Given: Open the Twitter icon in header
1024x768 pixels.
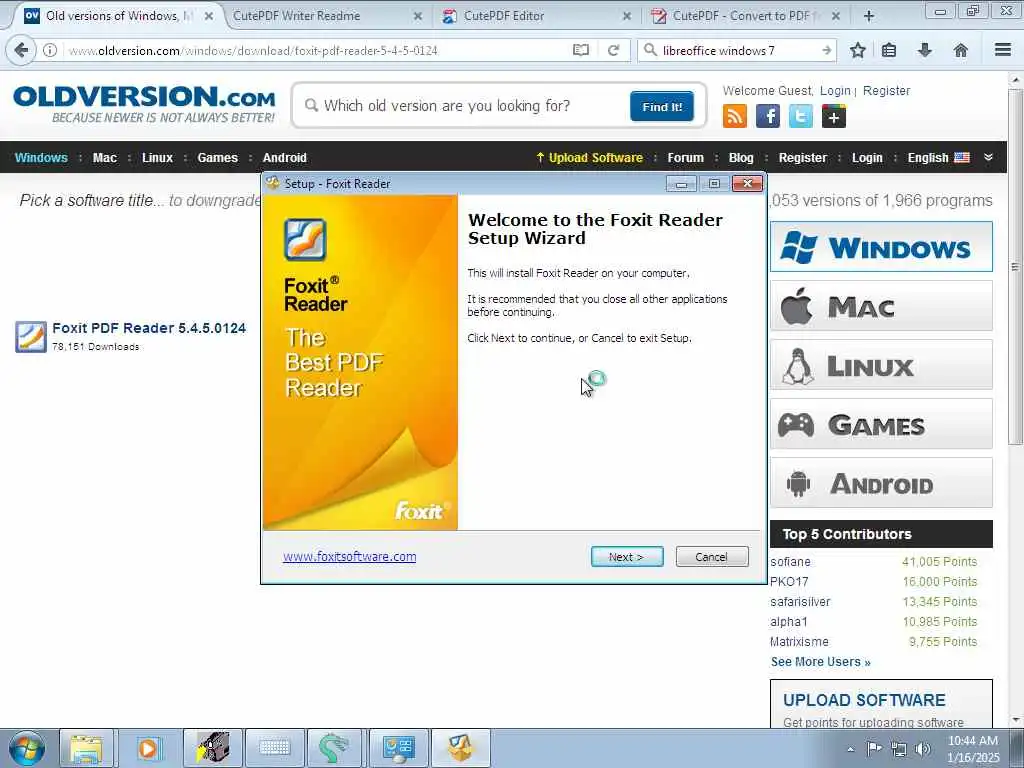Looking at the screenshot, I should tap(801, 116).
